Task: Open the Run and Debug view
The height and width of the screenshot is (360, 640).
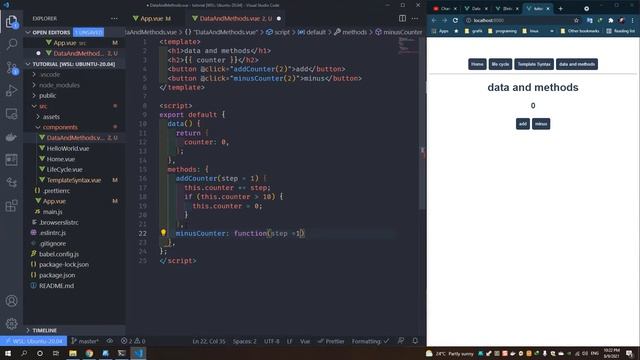Action: tap(11, 90)
